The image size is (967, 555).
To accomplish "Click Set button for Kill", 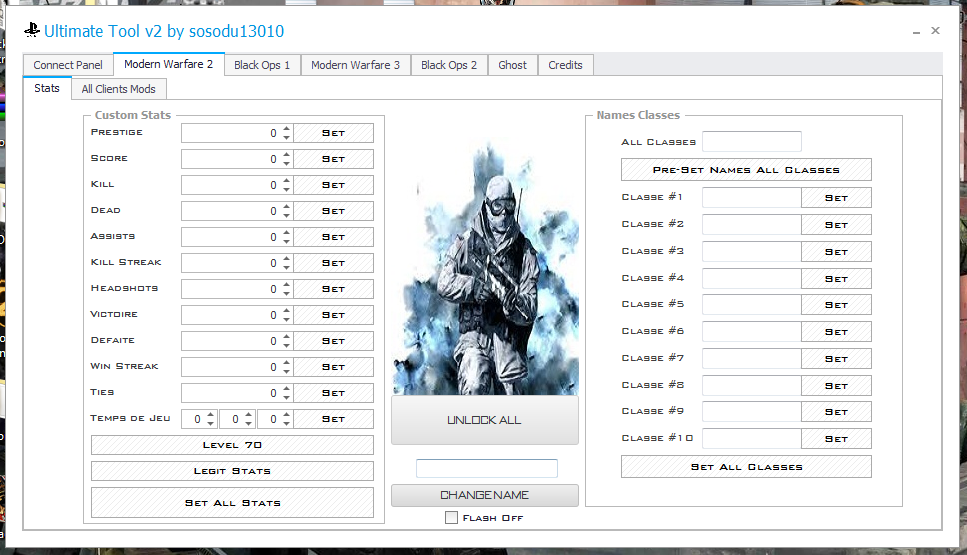I will click(x=333, y=185).
